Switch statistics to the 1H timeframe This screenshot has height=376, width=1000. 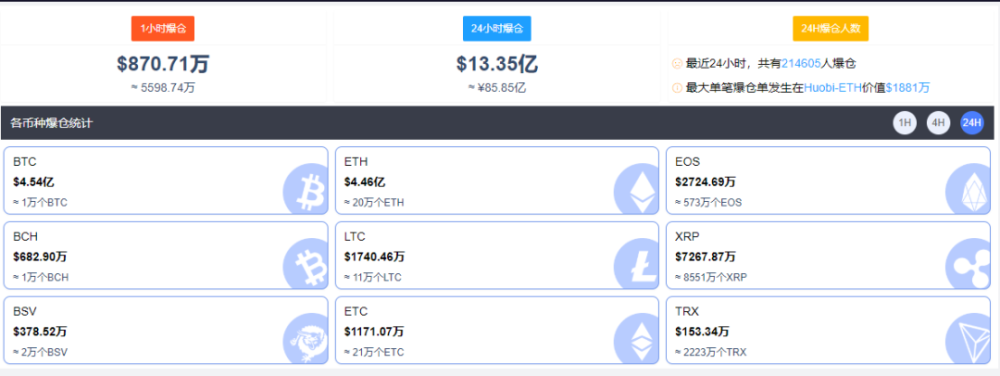coord(904,123)
